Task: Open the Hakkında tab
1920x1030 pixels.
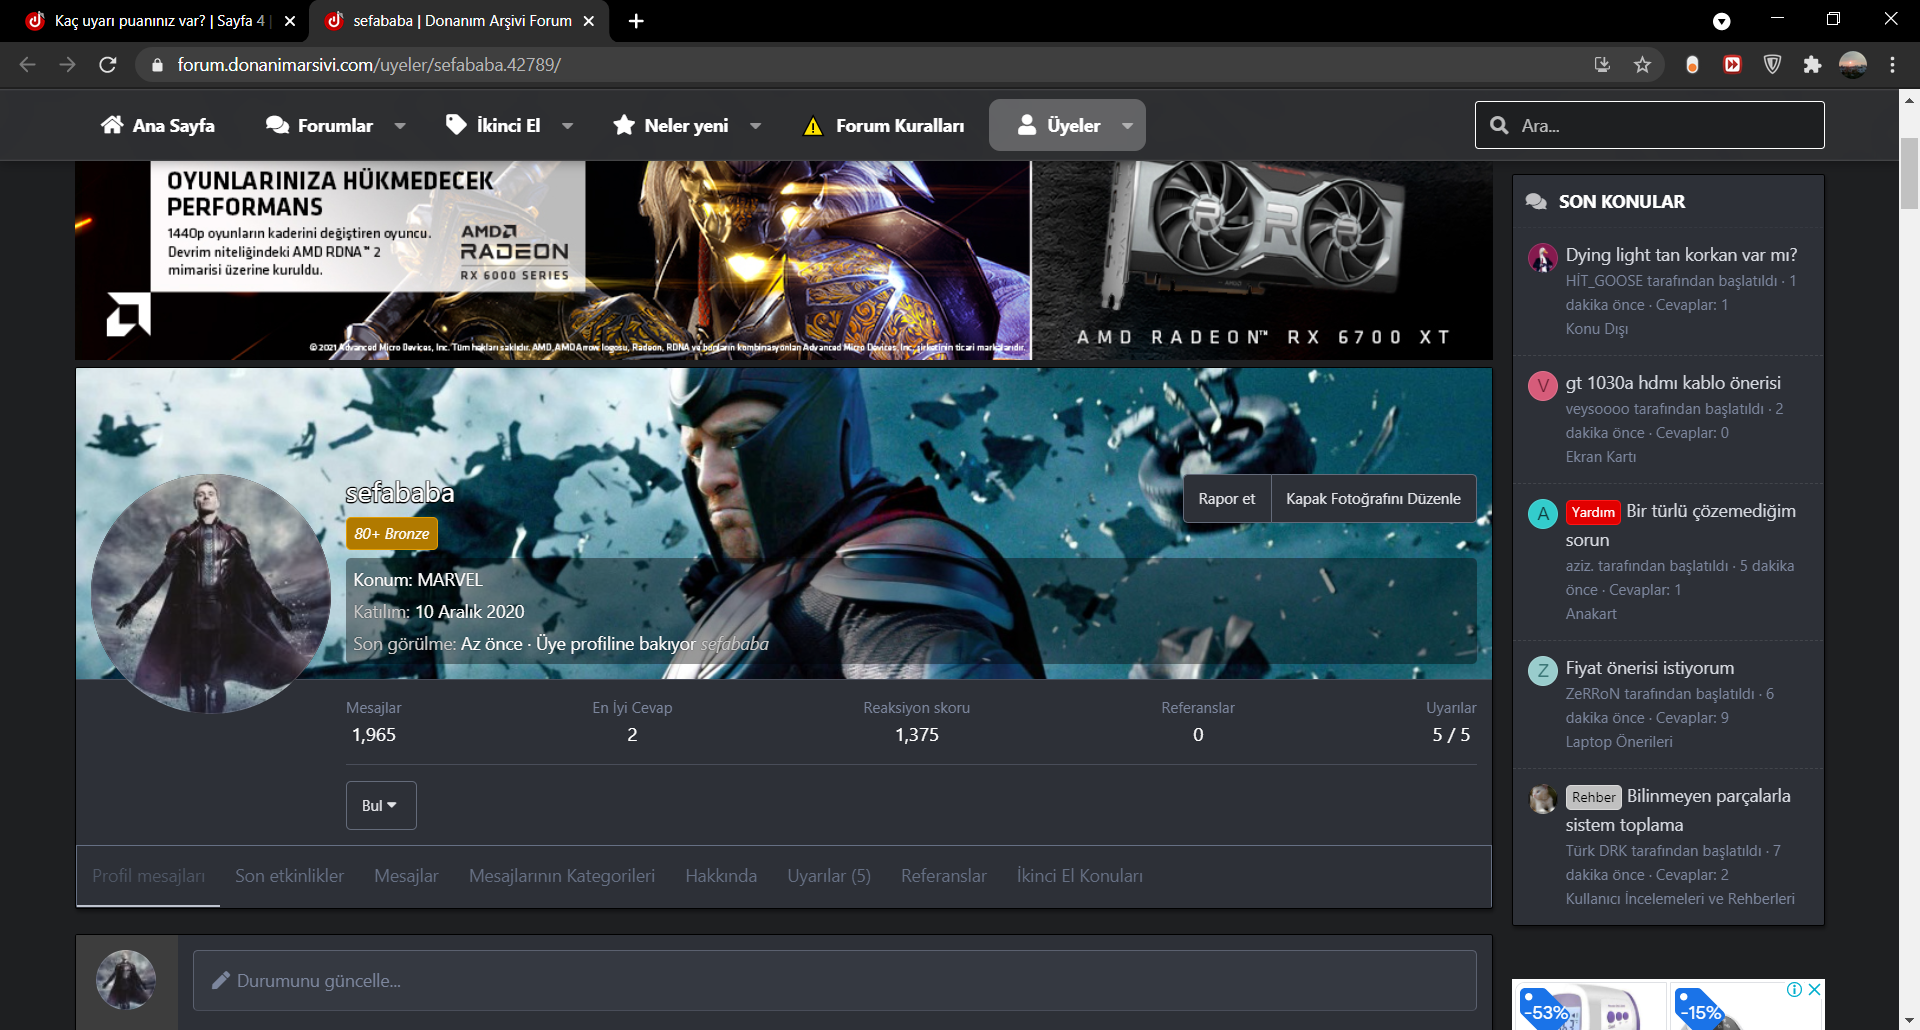Action: pyautogui.click(x=721, y=876)
